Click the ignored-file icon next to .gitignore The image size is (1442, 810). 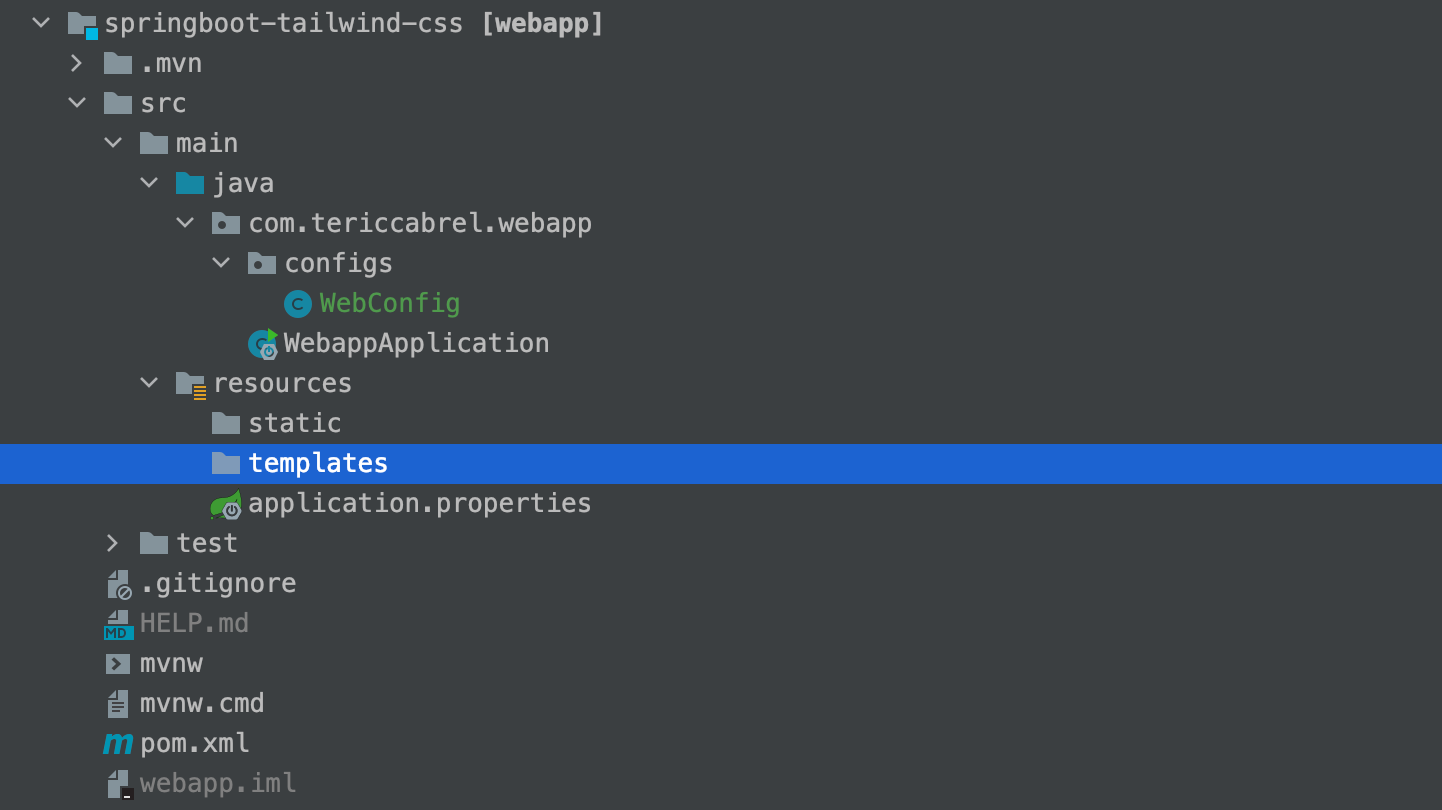(x=117, y=583)
